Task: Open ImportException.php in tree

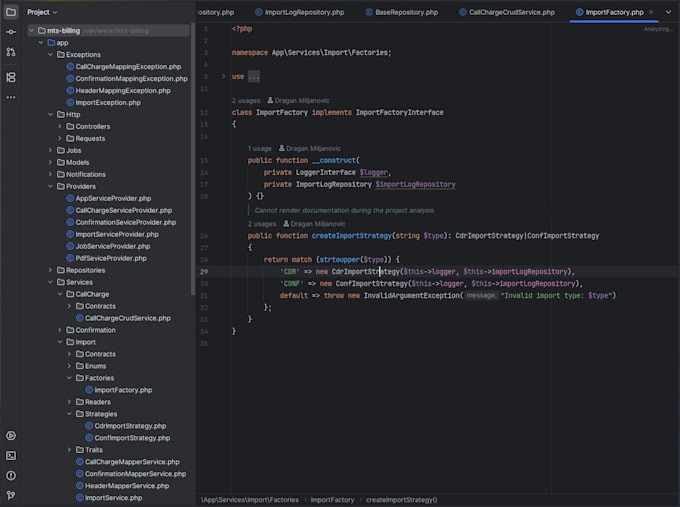Action: [103, 103]
